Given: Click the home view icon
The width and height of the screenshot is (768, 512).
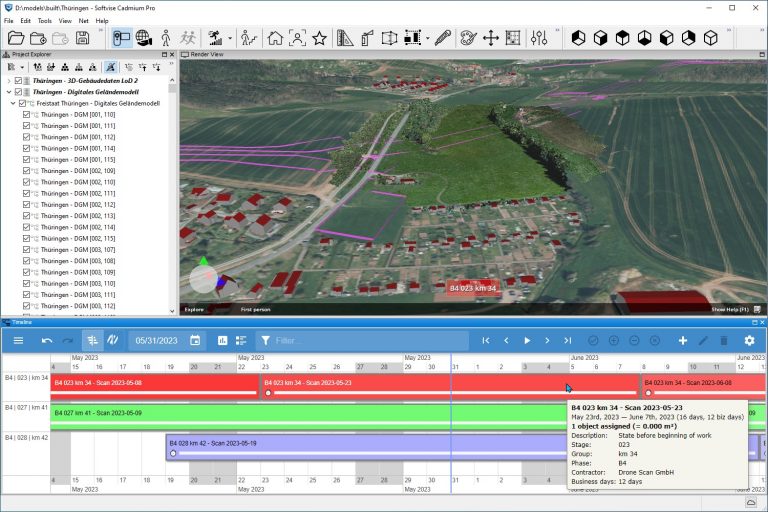Looking at the screenshot, I should tap(275, 38).
